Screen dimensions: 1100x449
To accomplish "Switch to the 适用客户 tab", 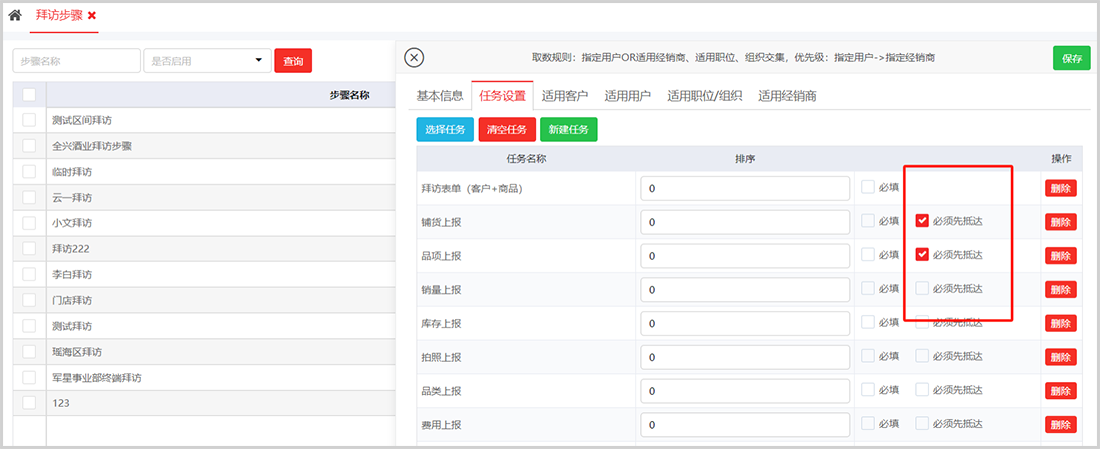I will tap(565, 96).
